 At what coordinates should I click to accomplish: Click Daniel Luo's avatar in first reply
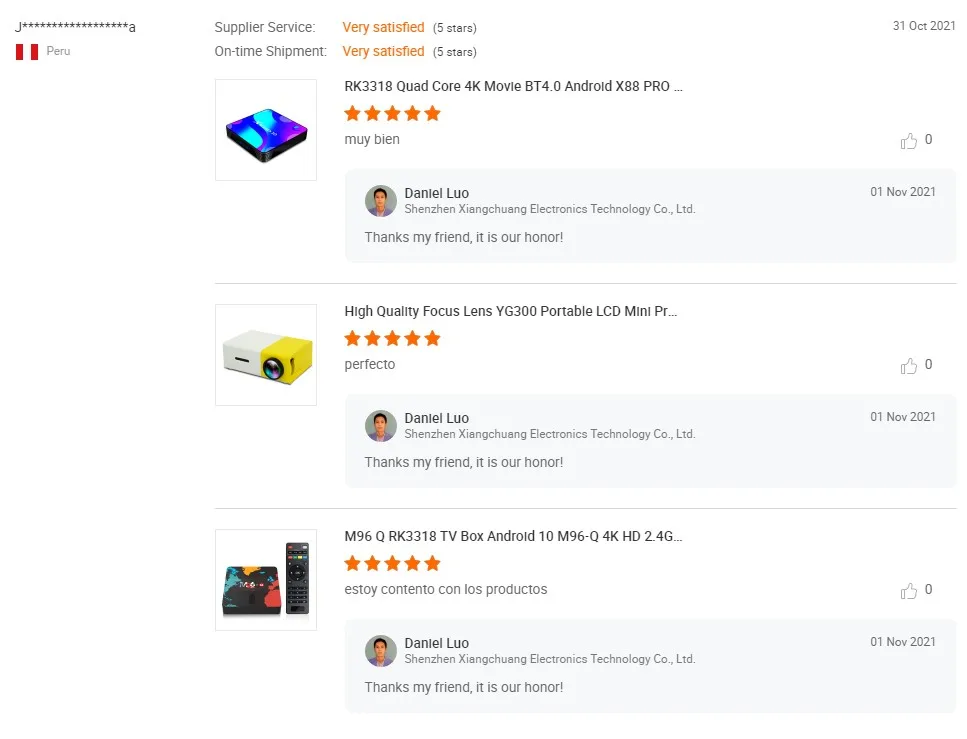(x=381, y=201)
